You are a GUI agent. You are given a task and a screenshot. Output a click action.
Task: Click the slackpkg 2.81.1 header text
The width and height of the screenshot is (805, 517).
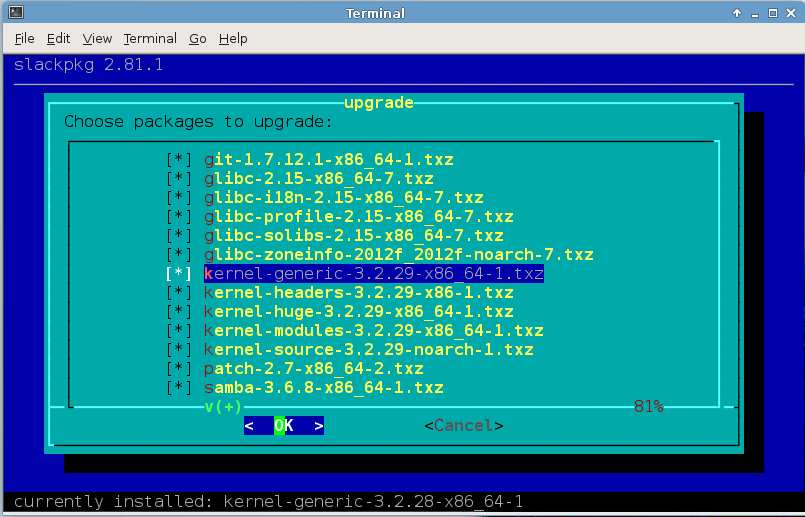[88, 65]
